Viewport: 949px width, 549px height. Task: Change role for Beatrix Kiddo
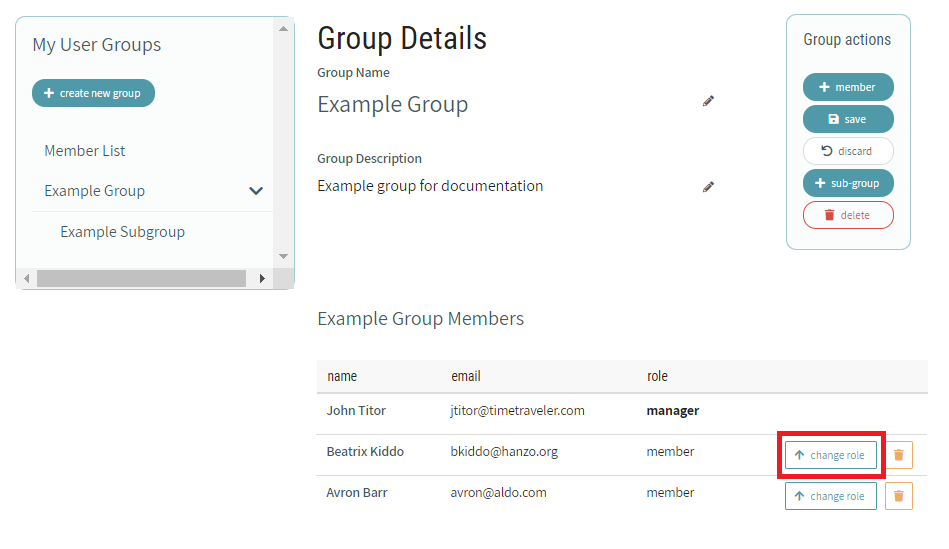click(x=830, y=455)
